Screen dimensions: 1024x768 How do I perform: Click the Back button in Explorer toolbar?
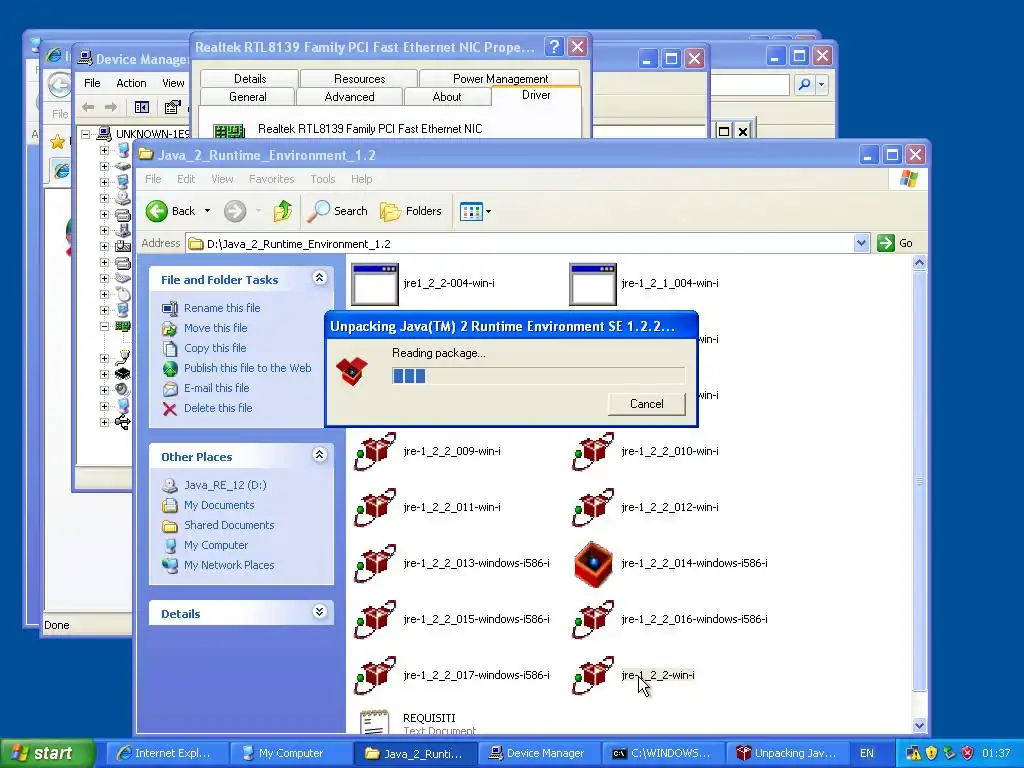click(170, 211)
